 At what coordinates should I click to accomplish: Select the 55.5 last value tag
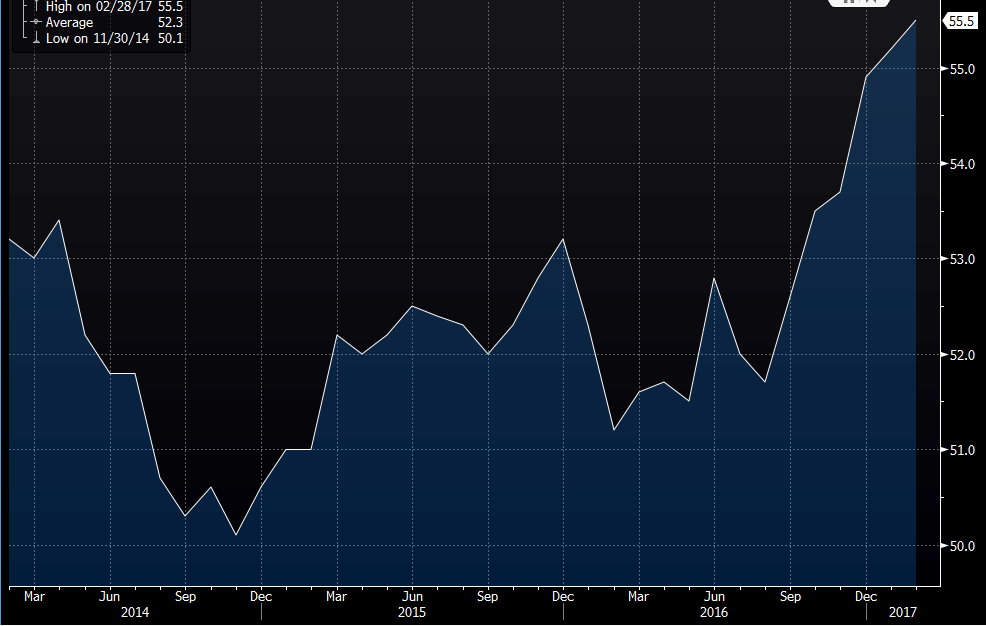961,21
